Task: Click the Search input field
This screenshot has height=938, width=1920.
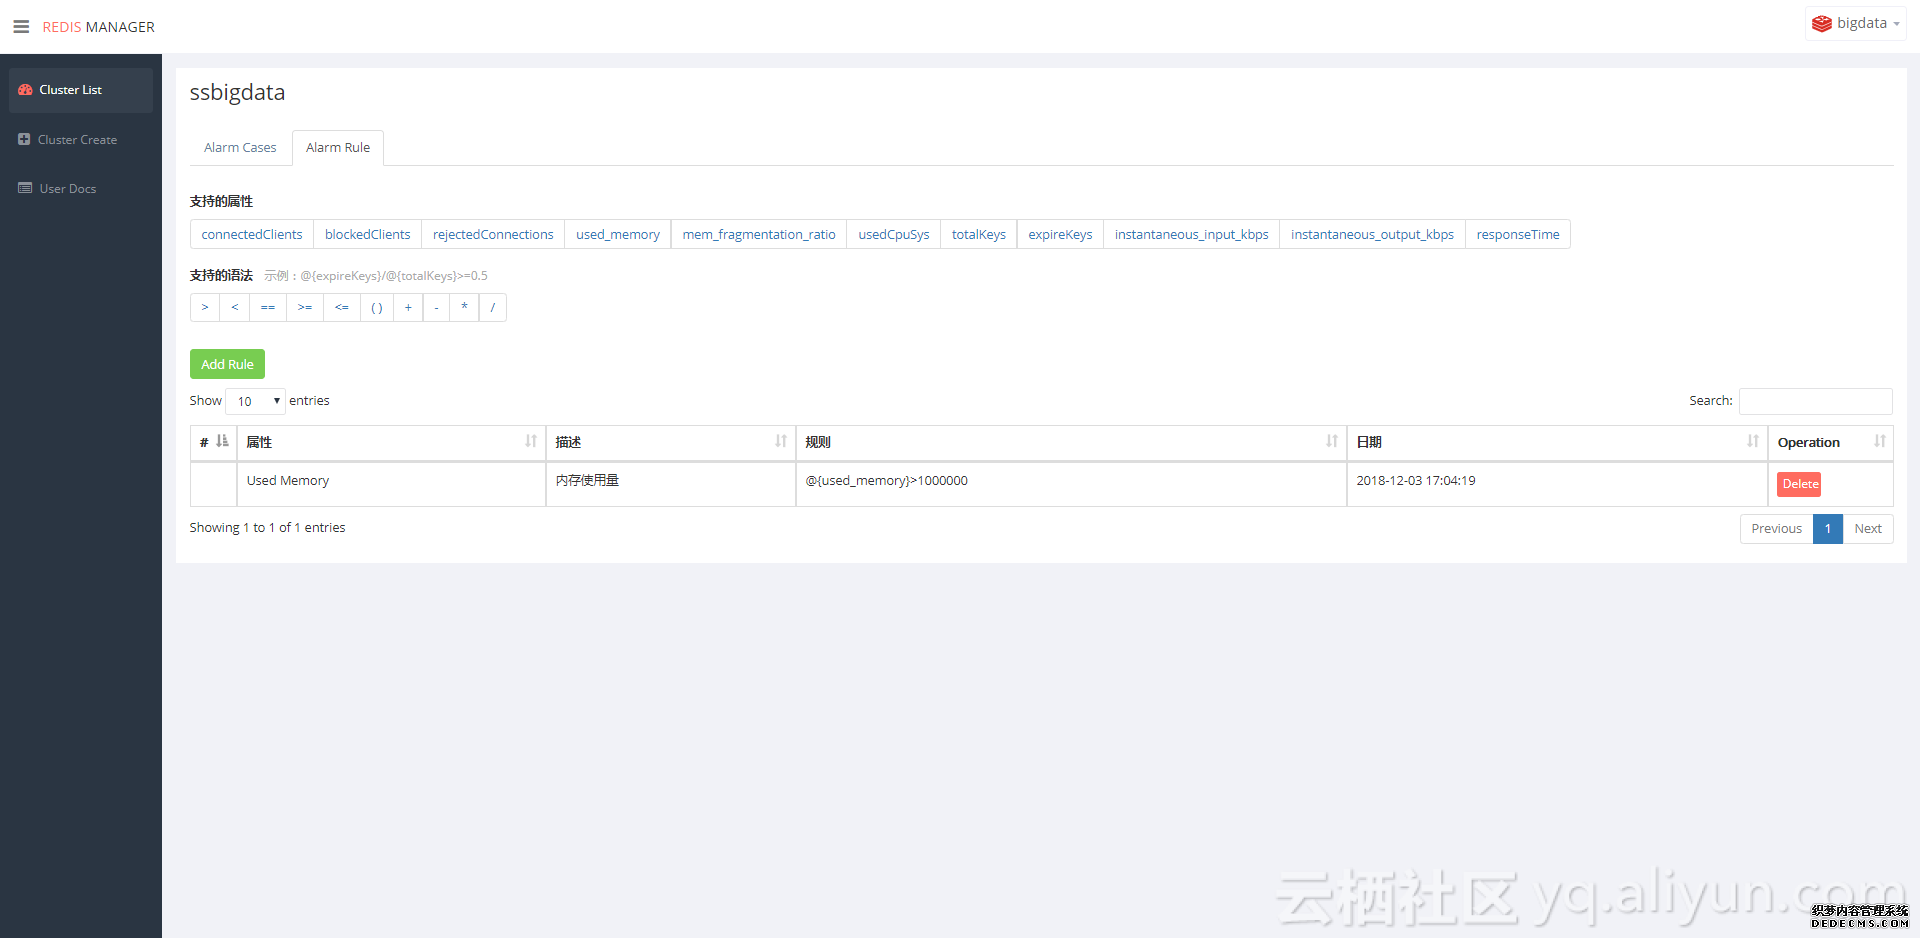Action: [x=1815, y=401]
